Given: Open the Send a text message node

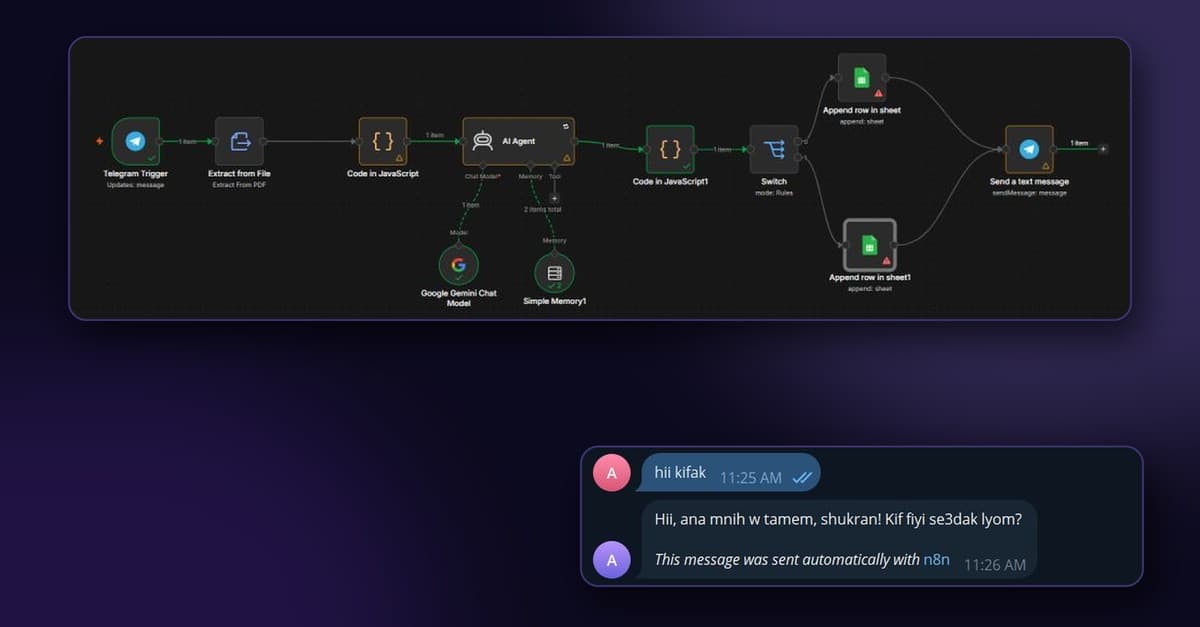Looking at the screenshot, I should click(x=1029, y=150).
